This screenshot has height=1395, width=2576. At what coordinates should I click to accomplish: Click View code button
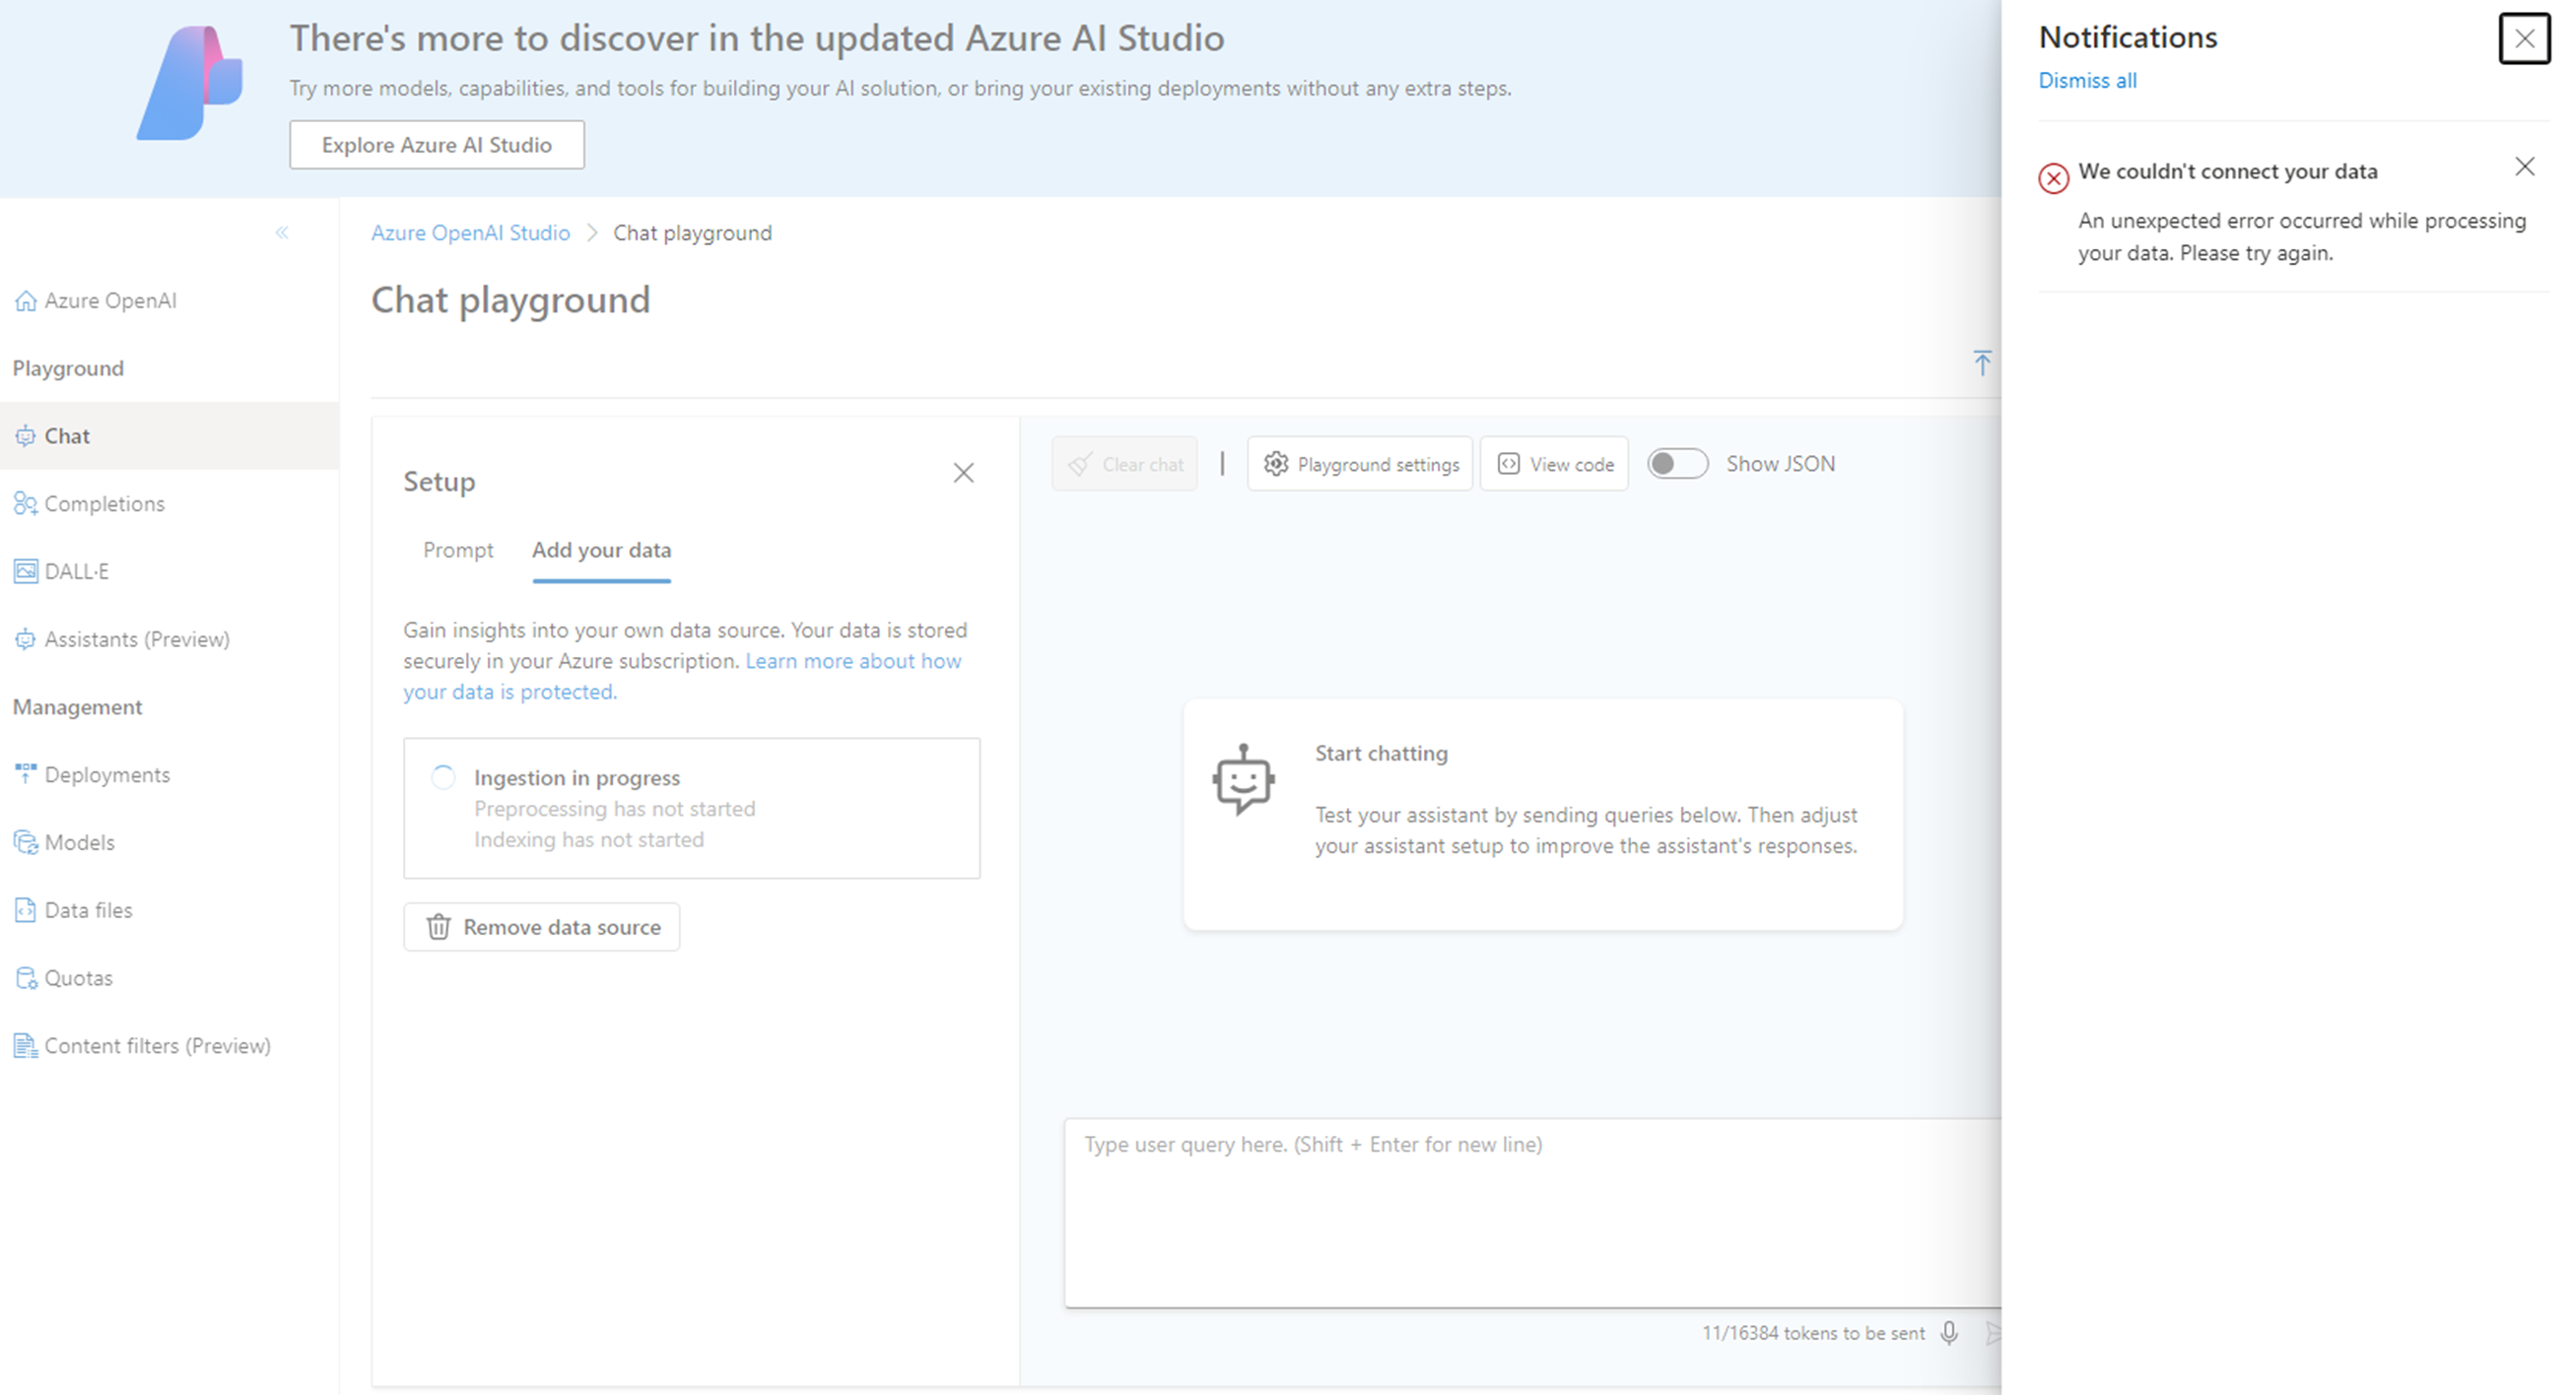pyautogui.click(x=1554, y=464)
